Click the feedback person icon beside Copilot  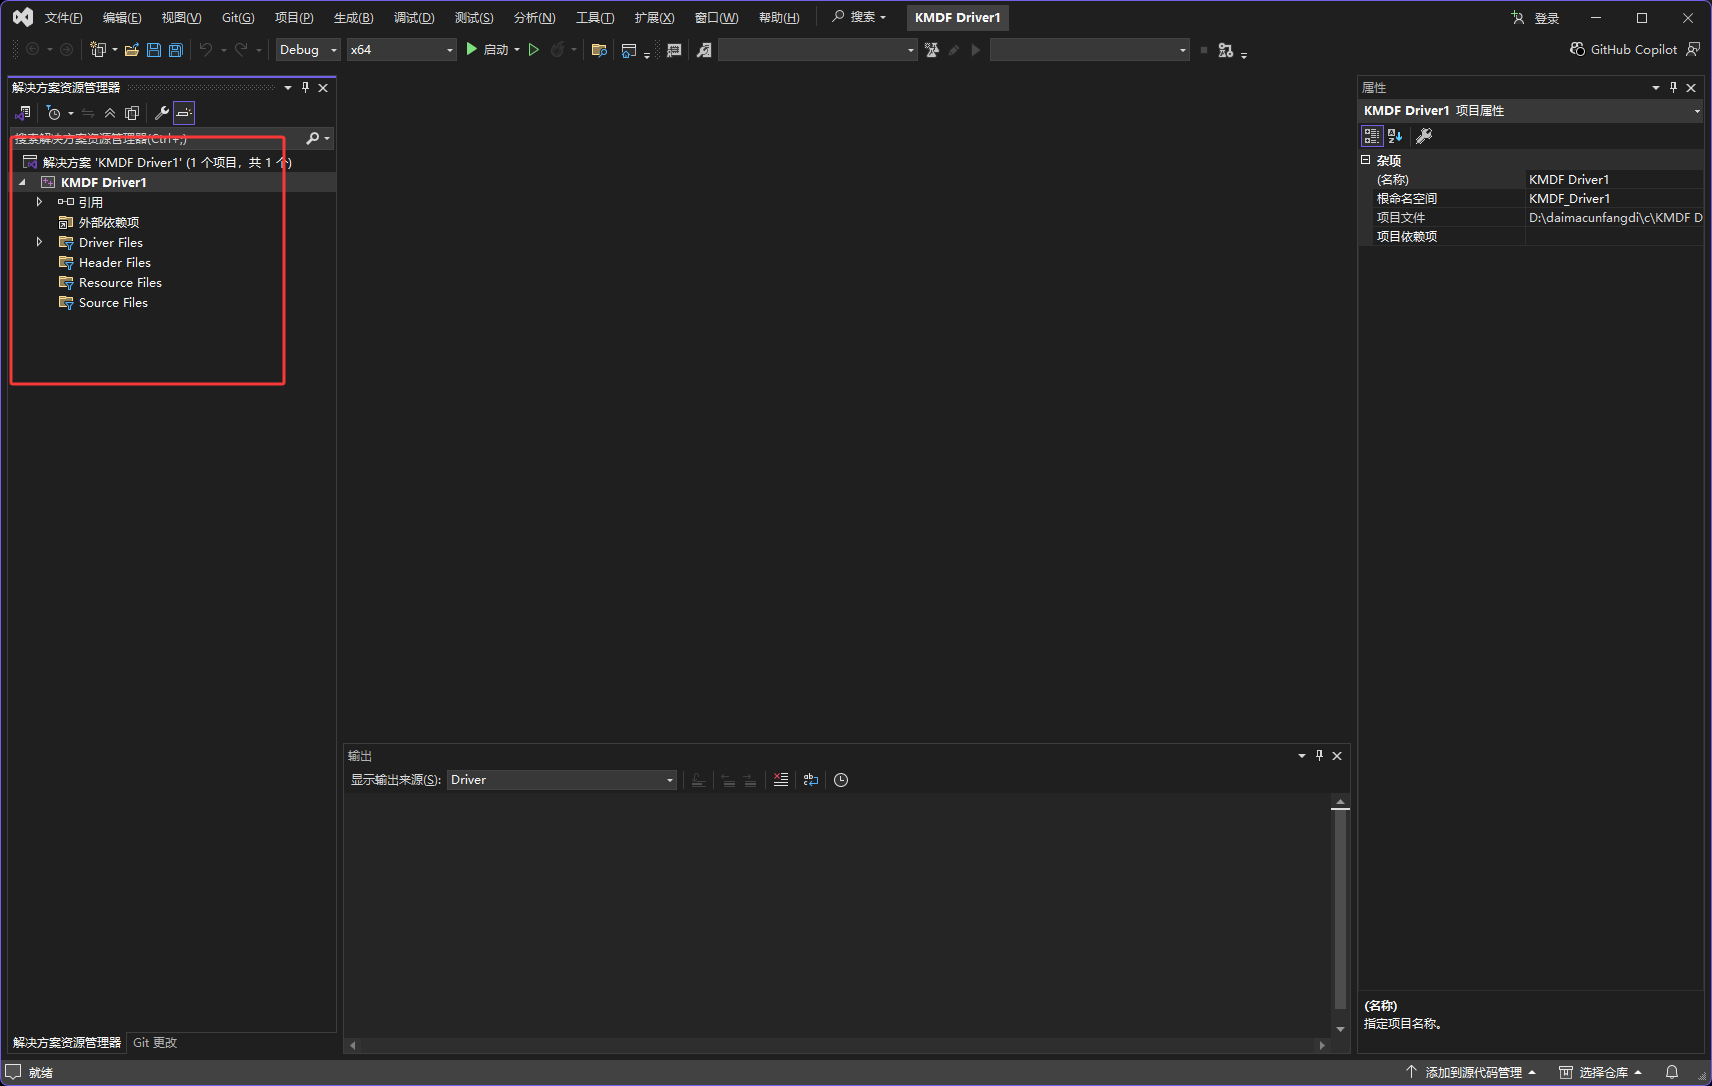point(1693,49)
